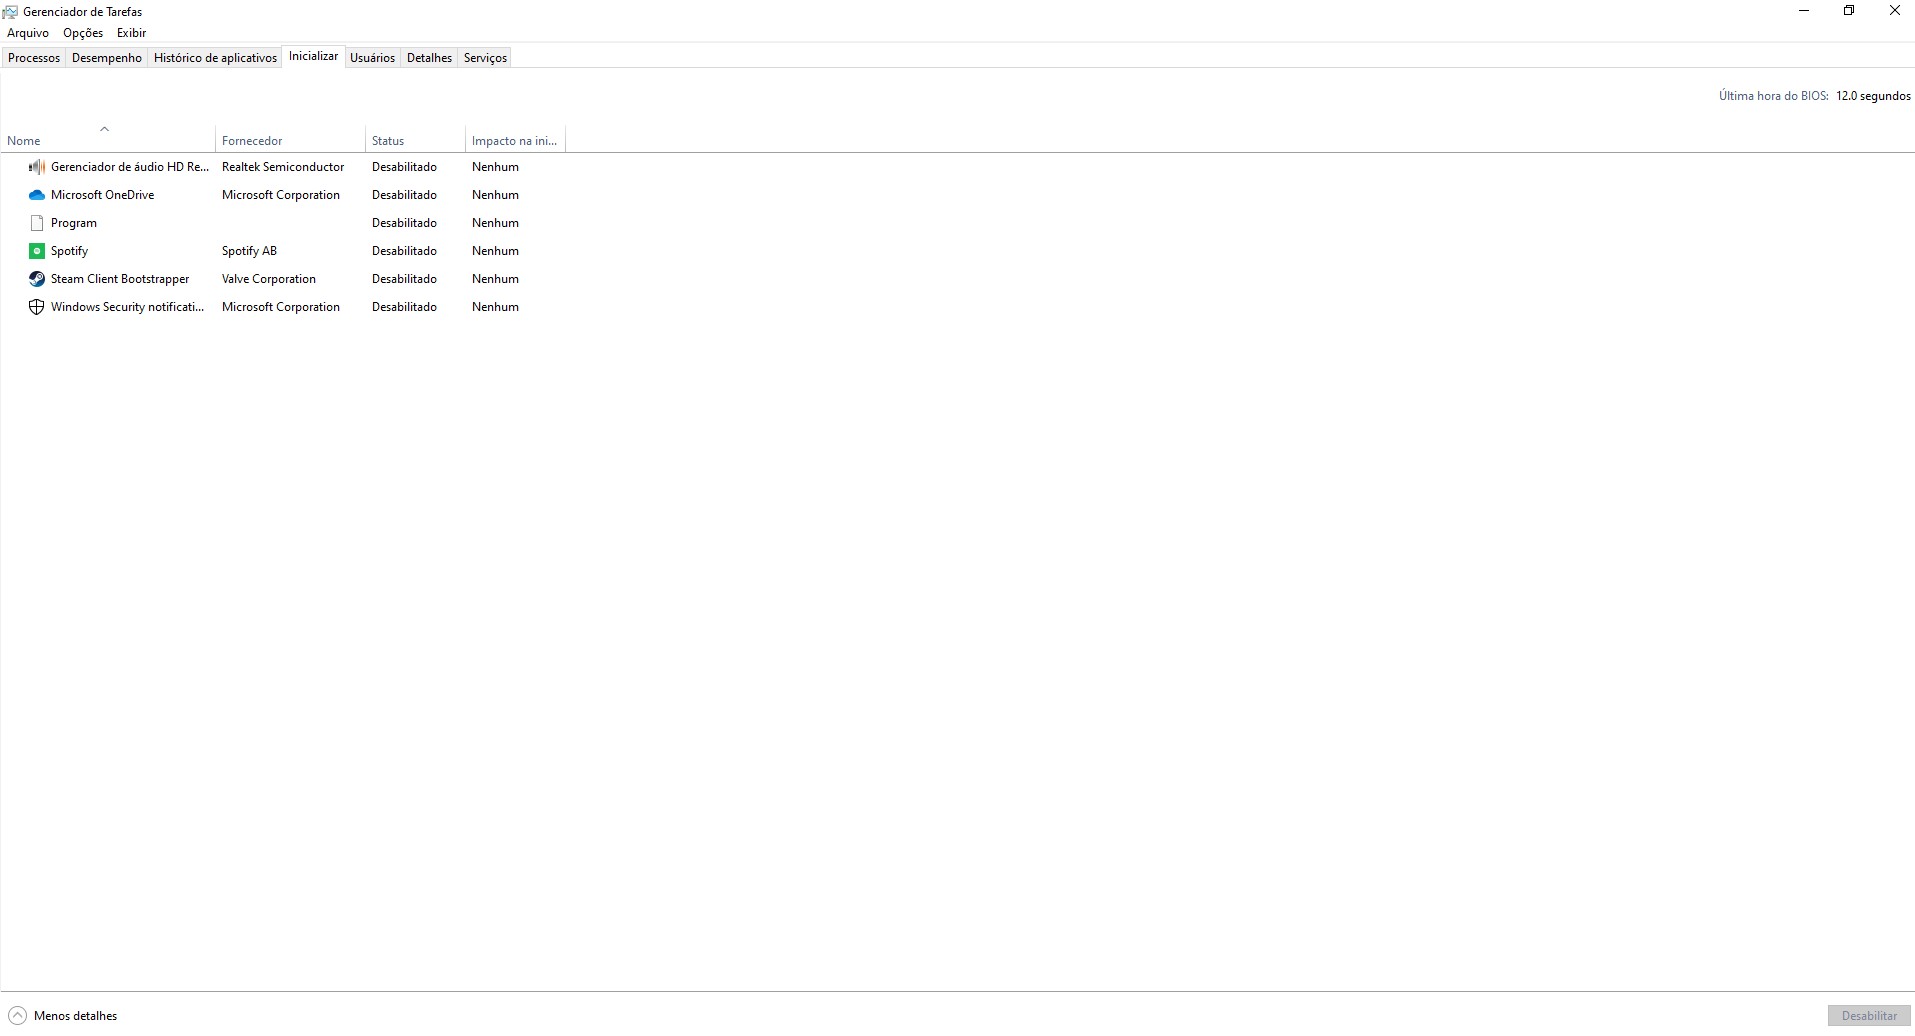Screen dimensions: 1915x1036
Task: Select the Program entry name
Action: tap(74, 223)
